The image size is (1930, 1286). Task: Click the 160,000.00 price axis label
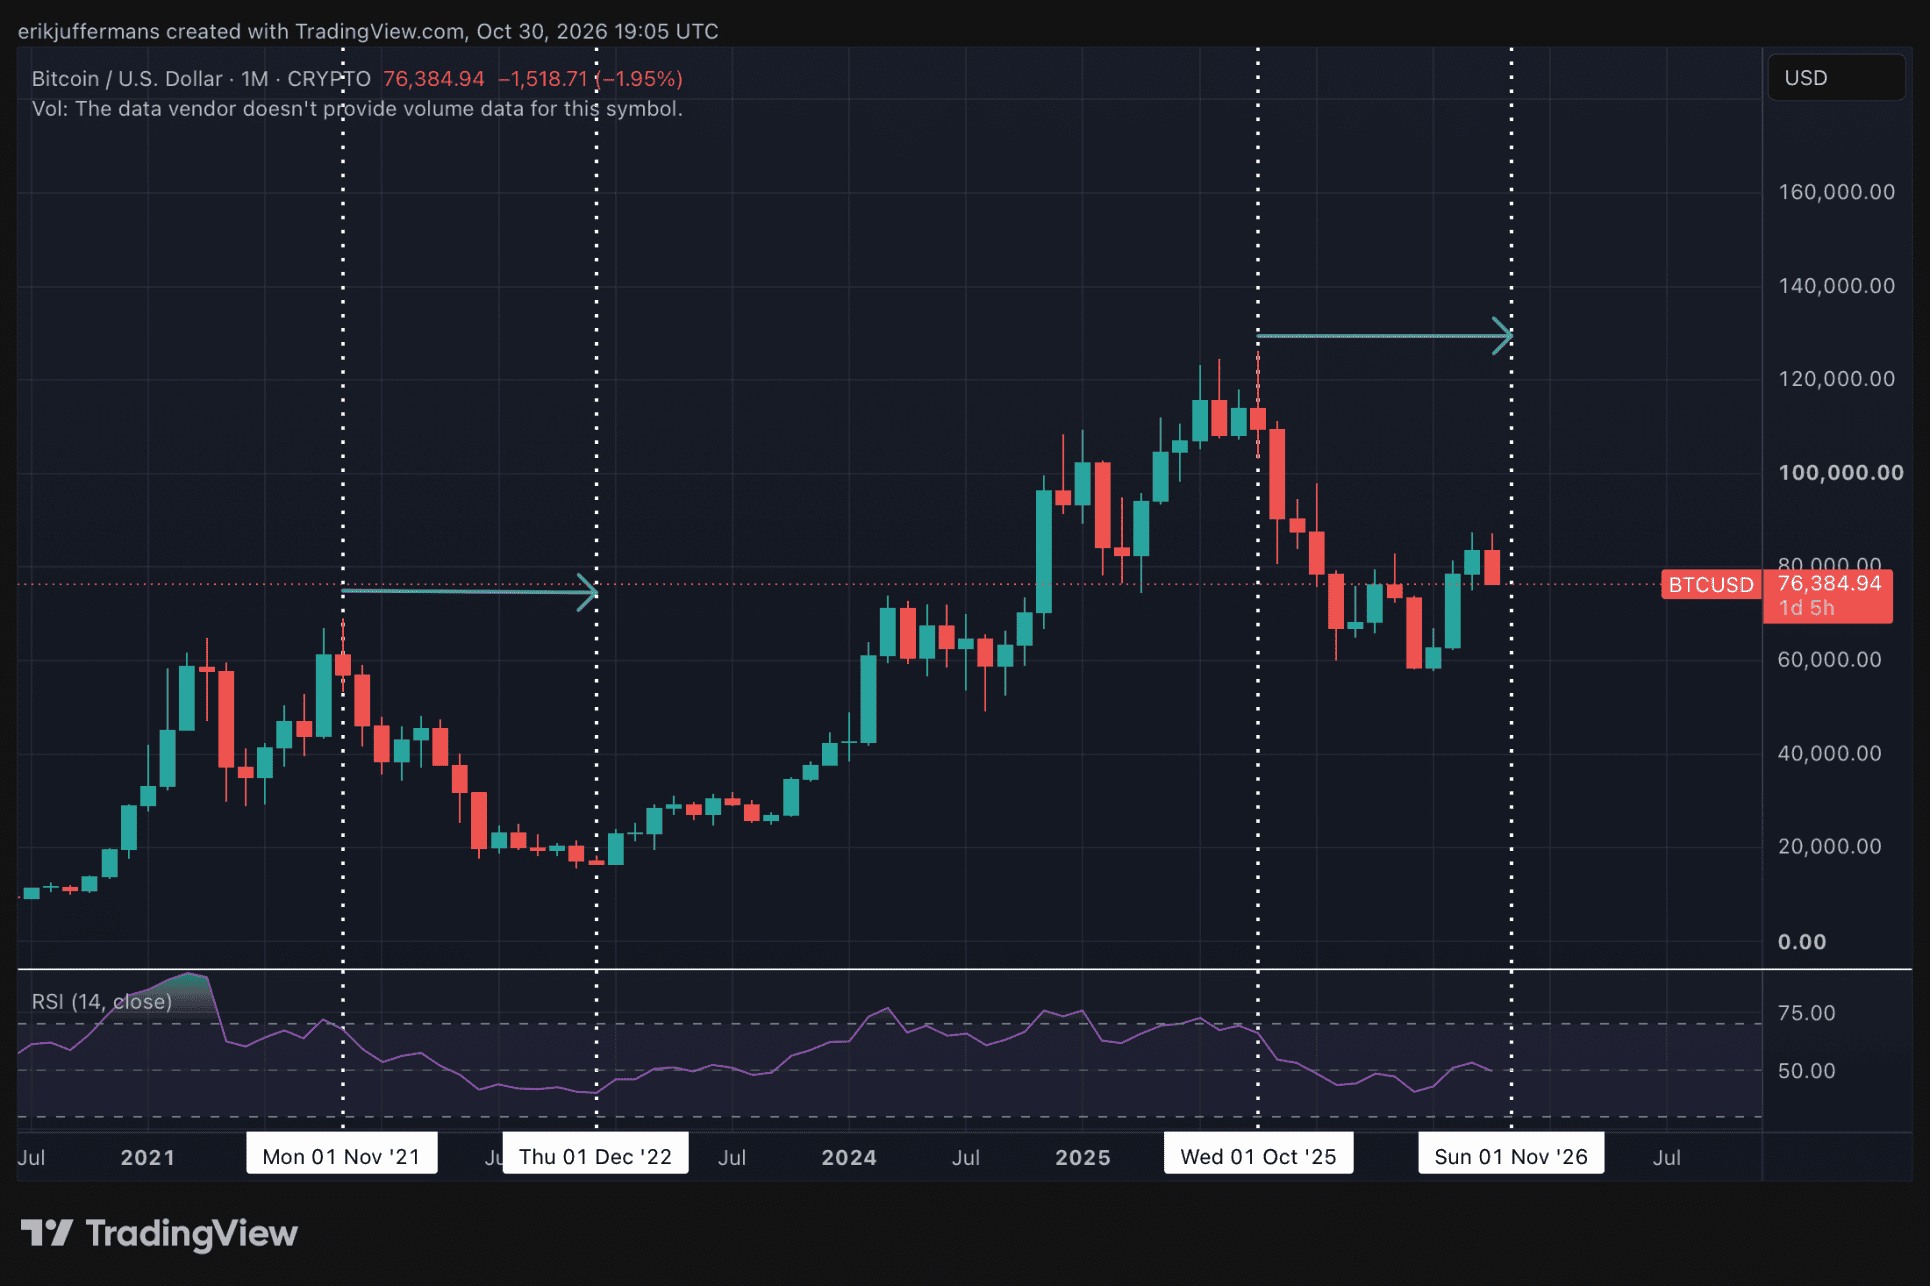point(1836,192)
